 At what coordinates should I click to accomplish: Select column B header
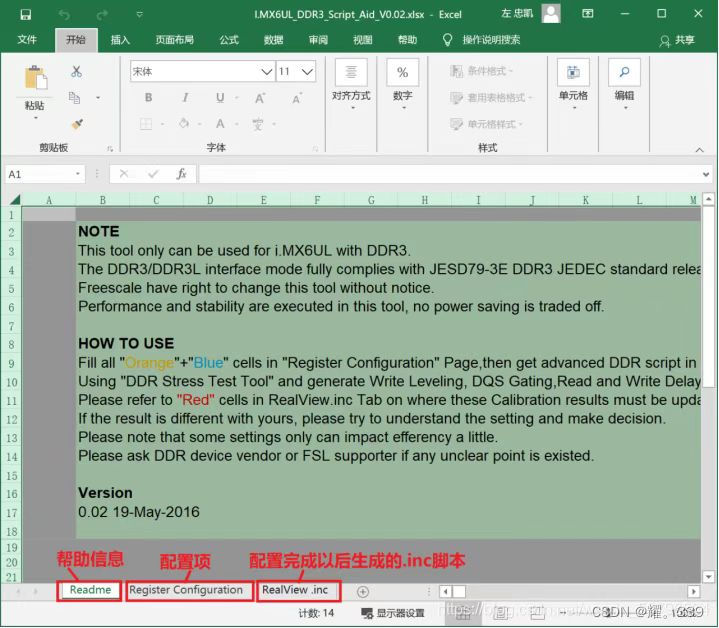103,200
